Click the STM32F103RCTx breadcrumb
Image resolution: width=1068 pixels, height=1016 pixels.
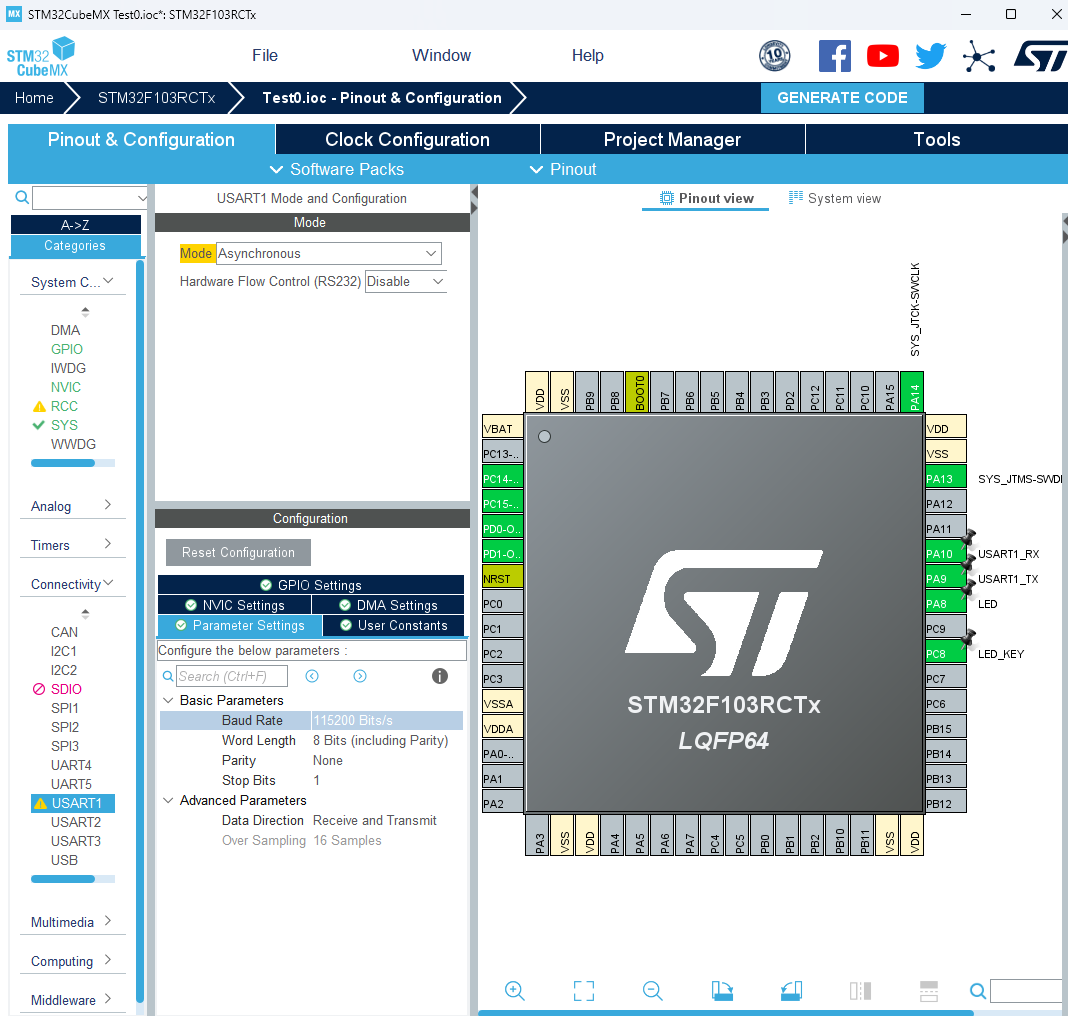(157, 97)
